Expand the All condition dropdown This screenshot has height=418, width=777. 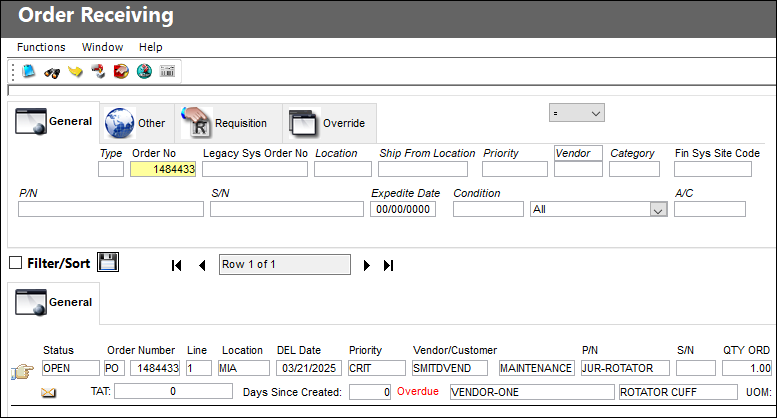(658, 210)
